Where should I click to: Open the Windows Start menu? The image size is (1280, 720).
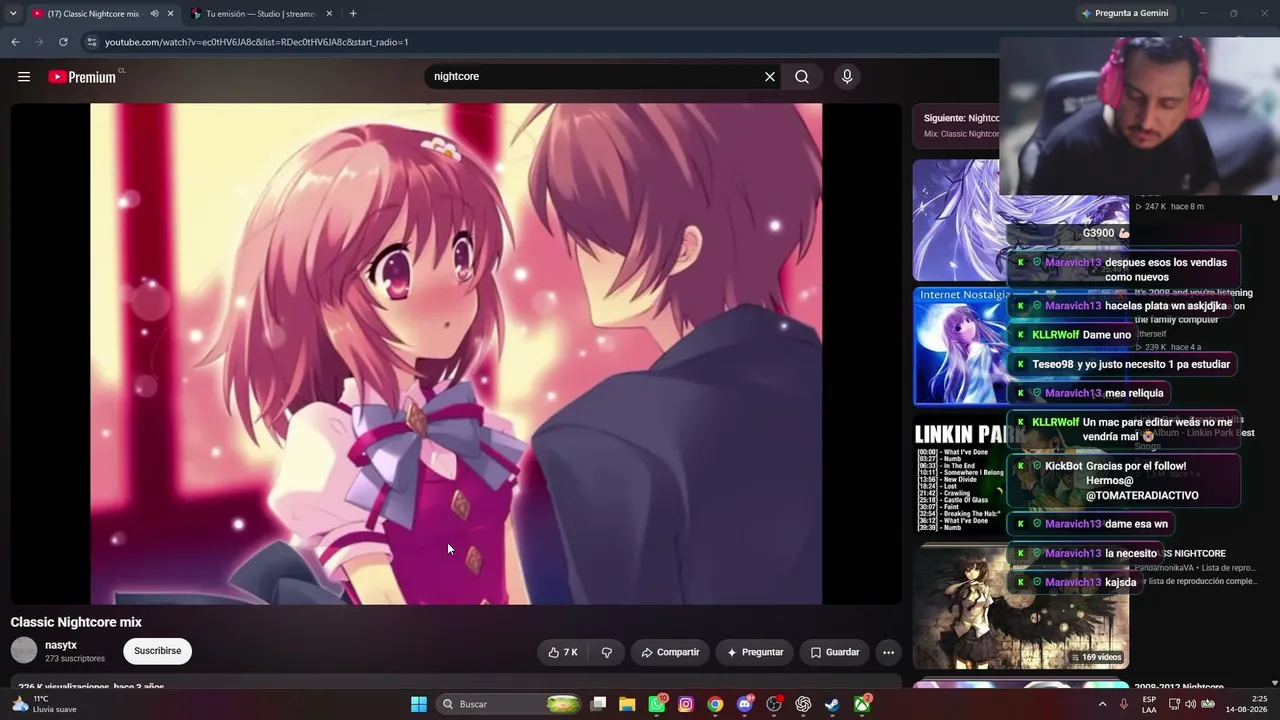pyautogui.click(x=419, y=704)
